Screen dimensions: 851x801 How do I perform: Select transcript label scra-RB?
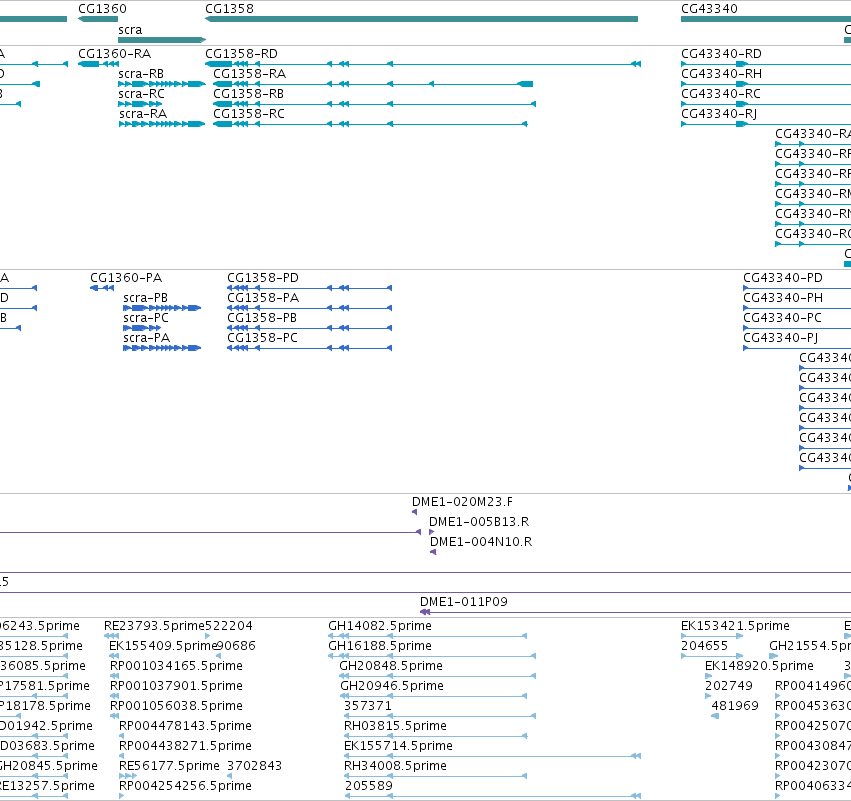pos(141,74)
